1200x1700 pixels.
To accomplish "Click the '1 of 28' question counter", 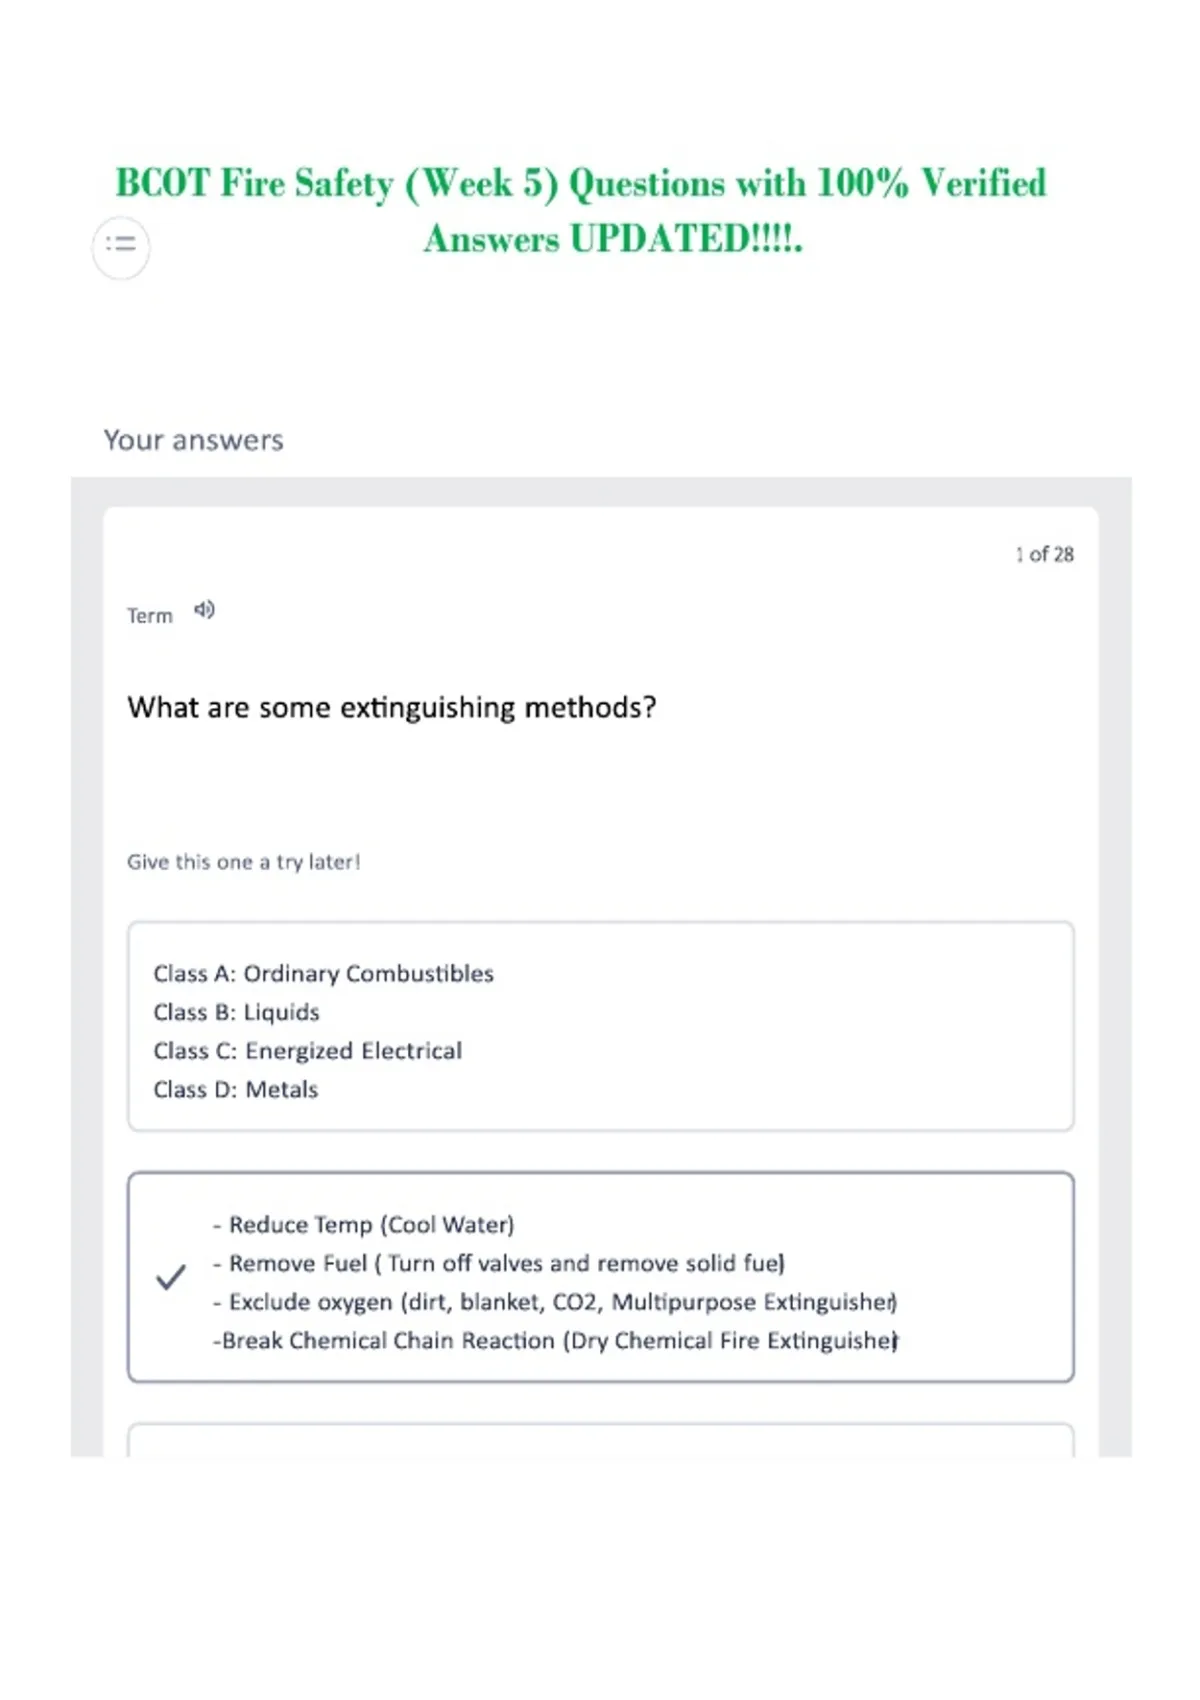I will coord(1045,554).
